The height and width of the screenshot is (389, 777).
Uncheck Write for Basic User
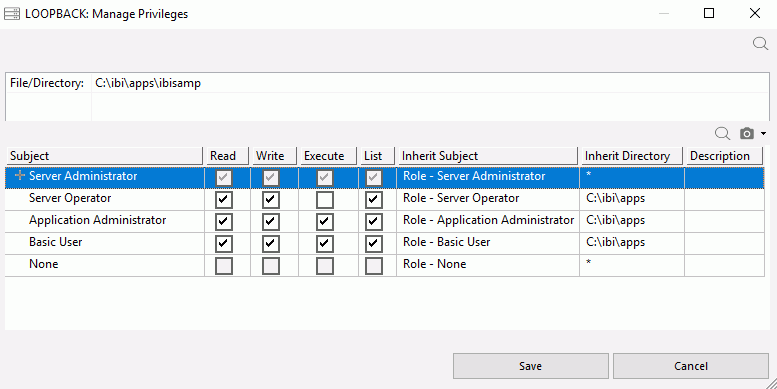tap(271, 244)
